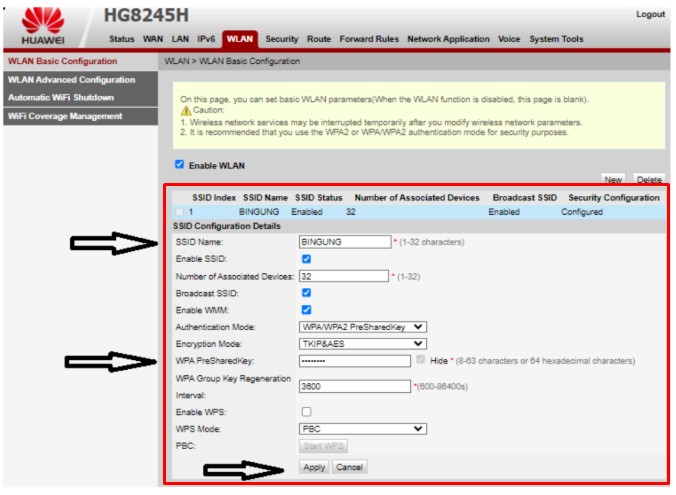Screen dimensions: 676x495
Task: Toggle the Enable WMM checkbox
Action: (307, 310)
